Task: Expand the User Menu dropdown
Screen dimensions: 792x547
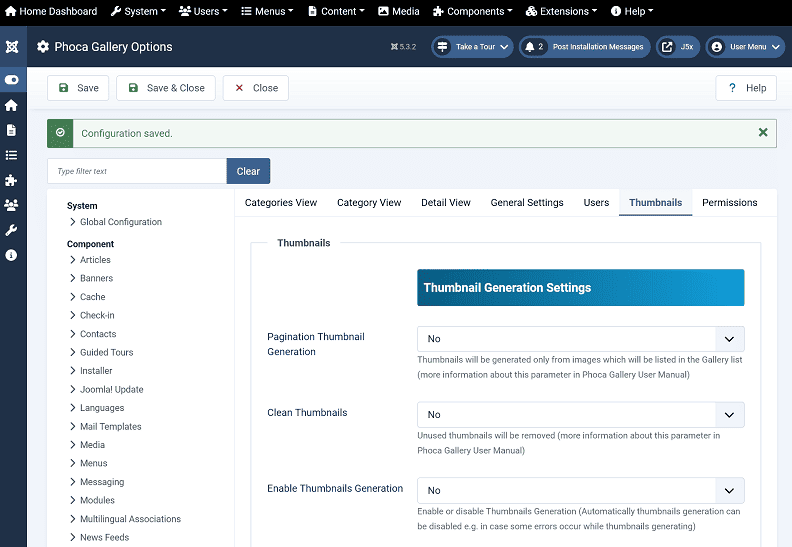Action: pyautogui.click(x=745, y=47)
